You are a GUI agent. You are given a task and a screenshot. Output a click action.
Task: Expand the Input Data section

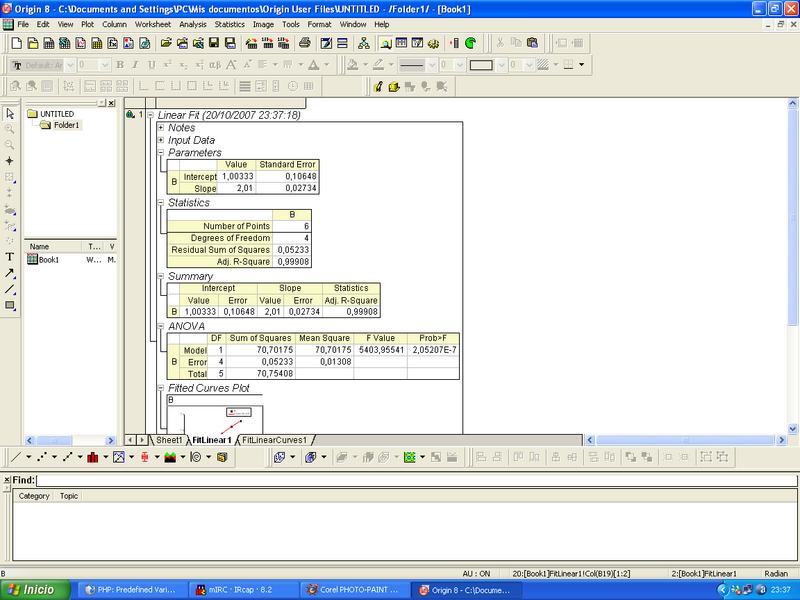[x=160, y=141]
